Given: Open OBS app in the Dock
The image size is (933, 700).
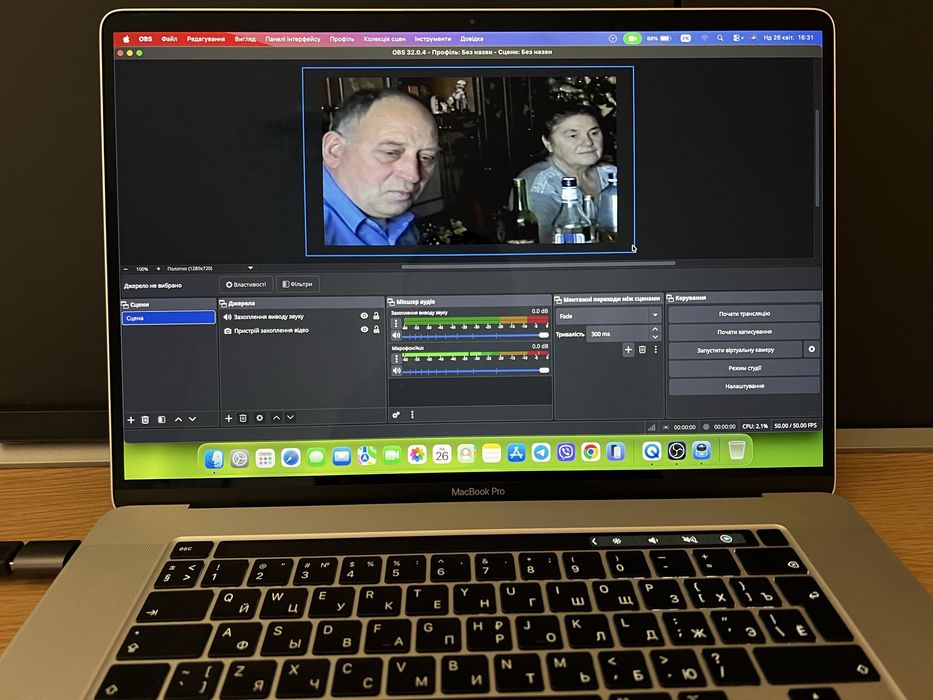Looking at the screenshot, I should click(677, 452).
